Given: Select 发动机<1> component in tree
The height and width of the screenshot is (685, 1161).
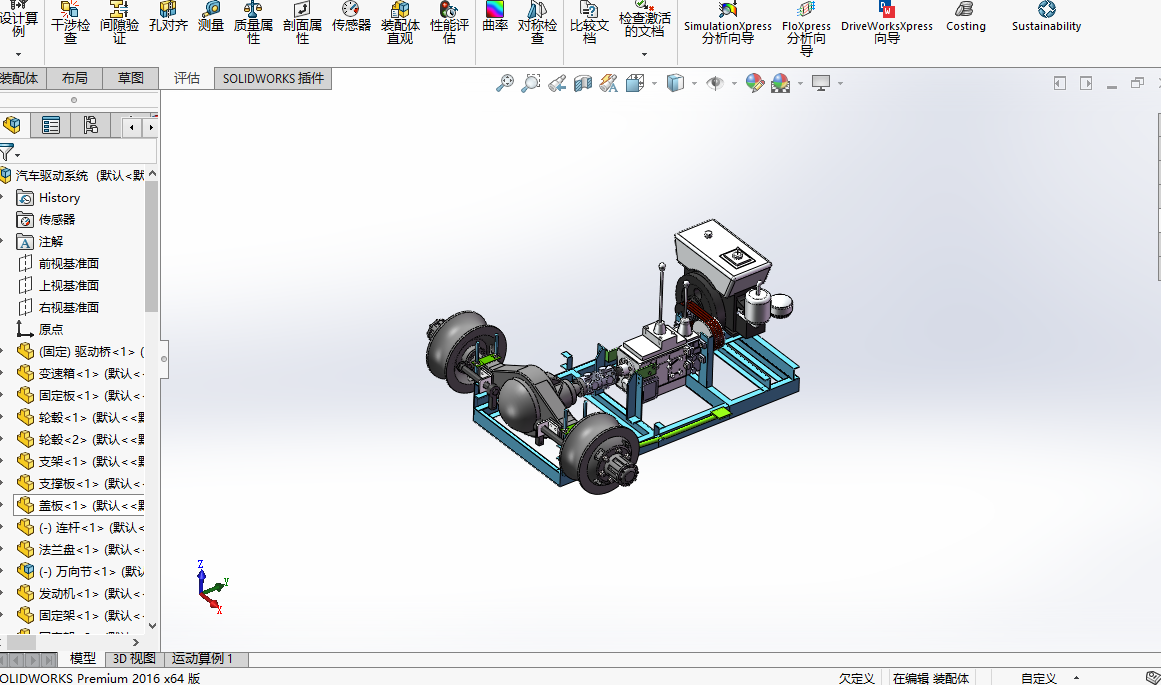Looking at the screenshot, I should [80, 593].
